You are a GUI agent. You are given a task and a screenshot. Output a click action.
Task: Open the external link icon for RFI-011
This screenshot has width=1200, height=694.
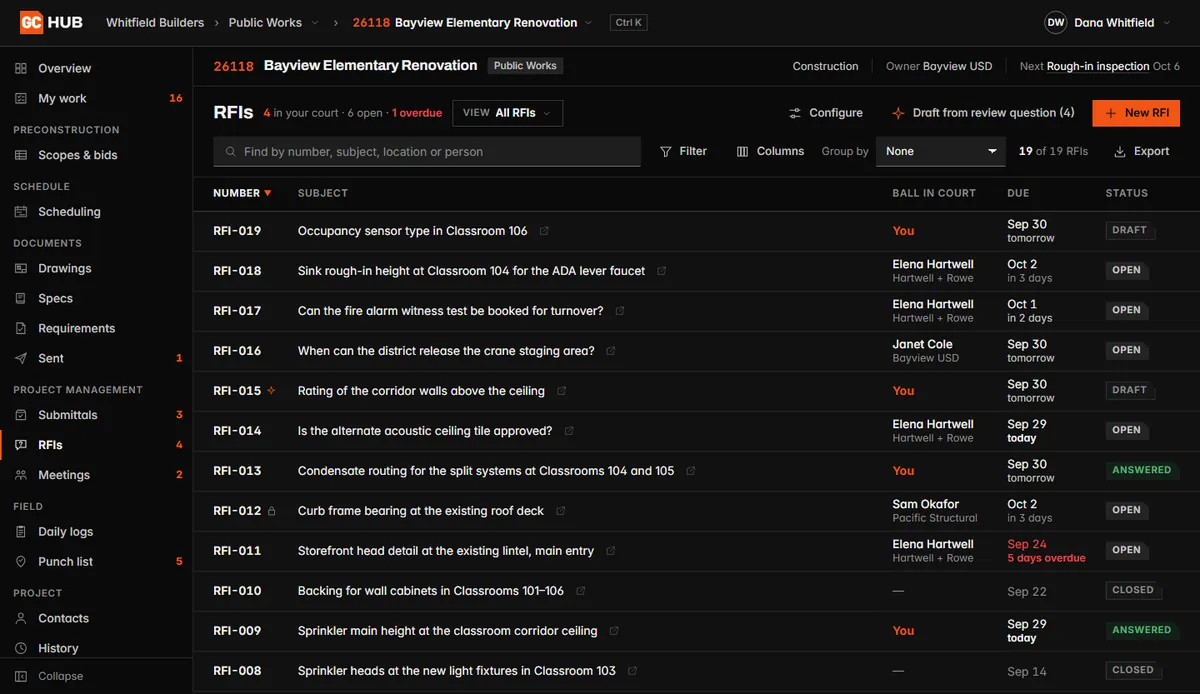611,551
